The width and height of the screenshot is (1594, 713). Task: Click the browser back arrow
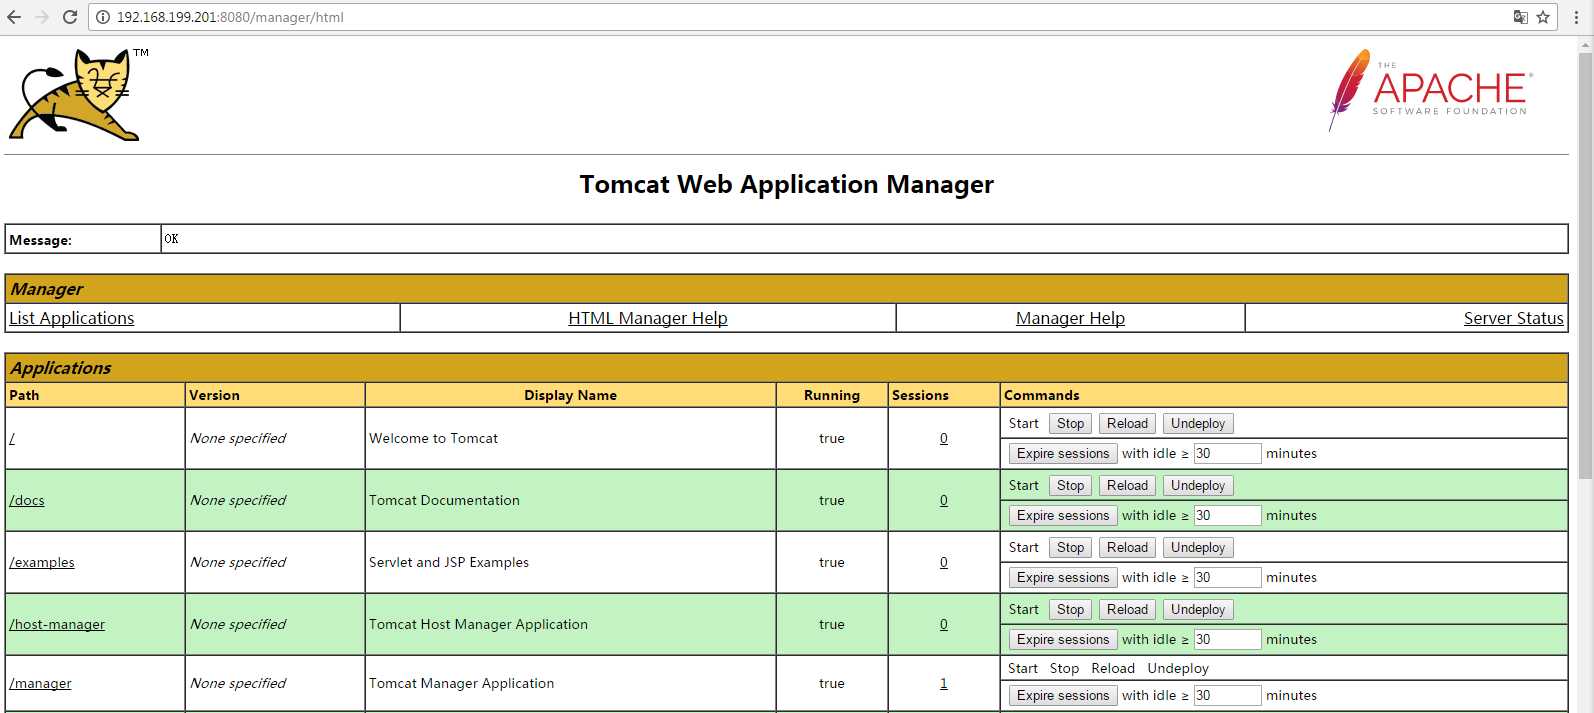(x=14, y=17)
